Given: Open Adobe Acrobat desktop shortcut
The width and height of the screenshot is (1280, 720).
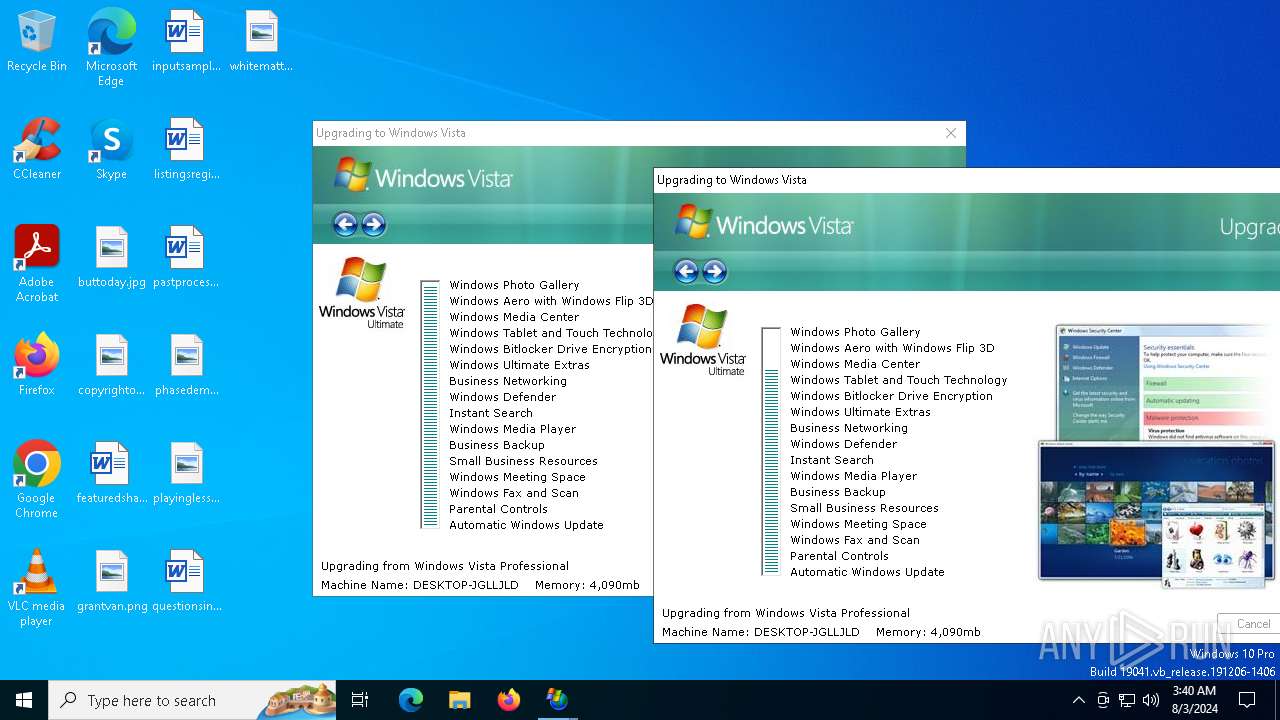Looking at the screenshot, I should click(37, 264).
